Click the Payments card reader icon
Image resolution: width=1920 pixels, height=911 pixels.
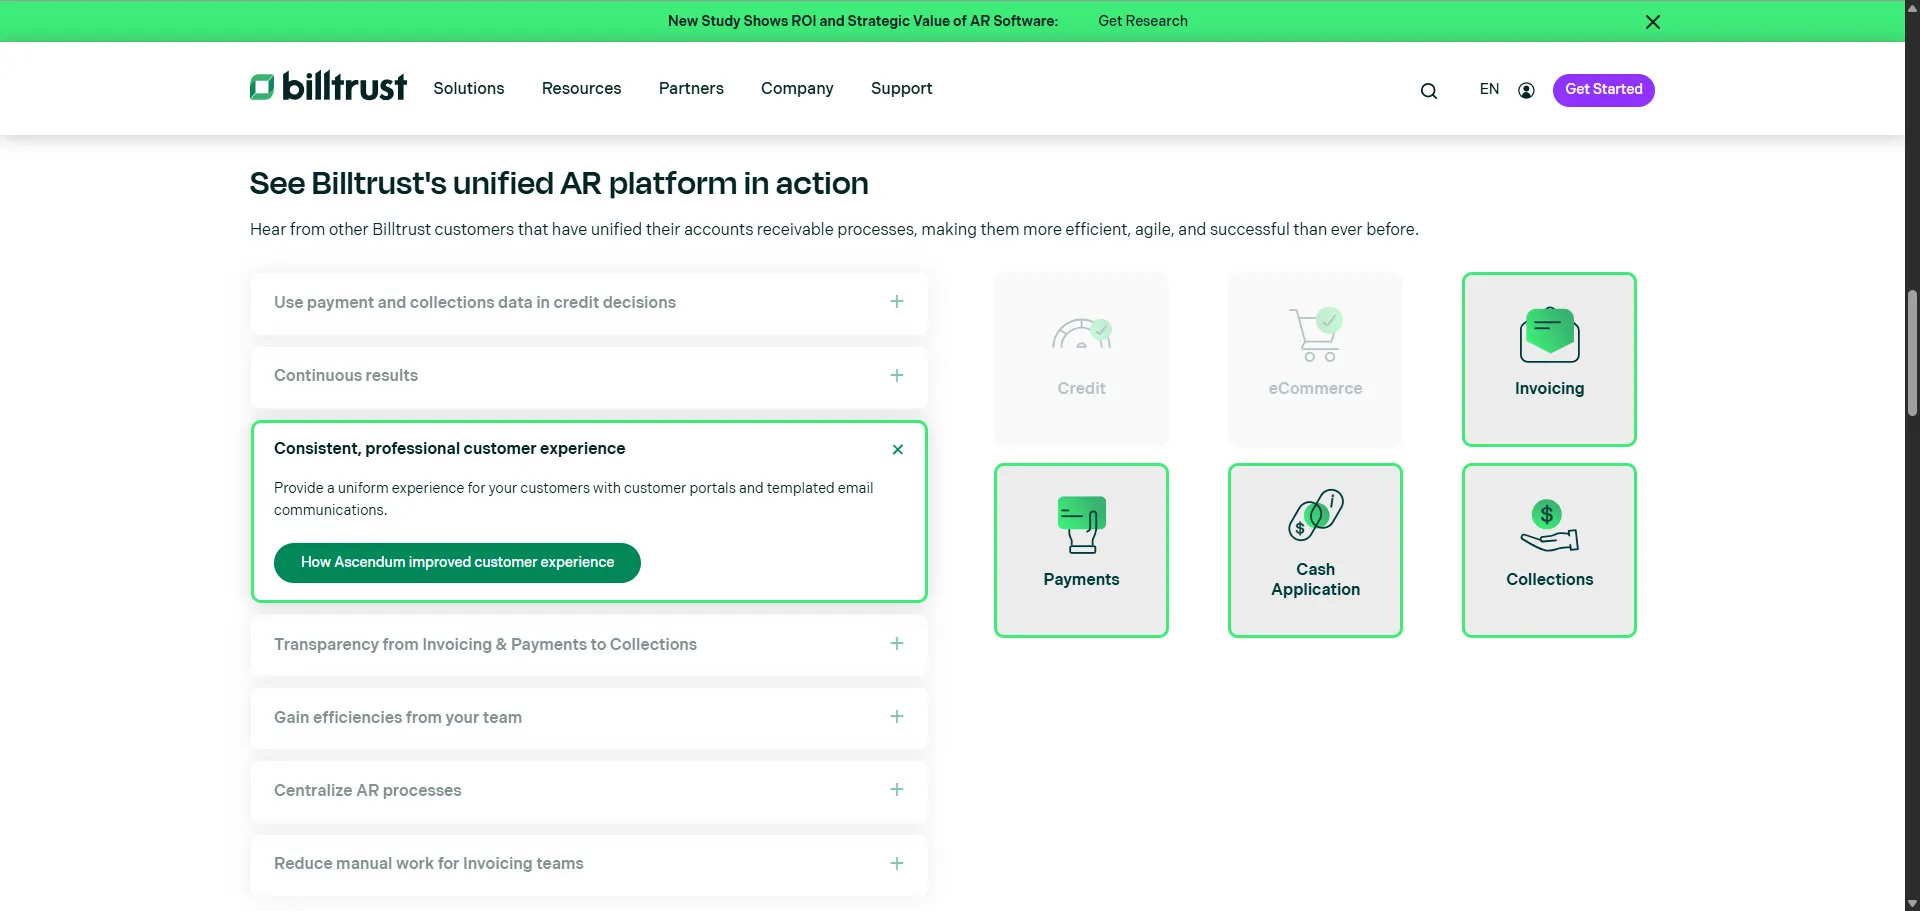click(x=1081, y=525)
